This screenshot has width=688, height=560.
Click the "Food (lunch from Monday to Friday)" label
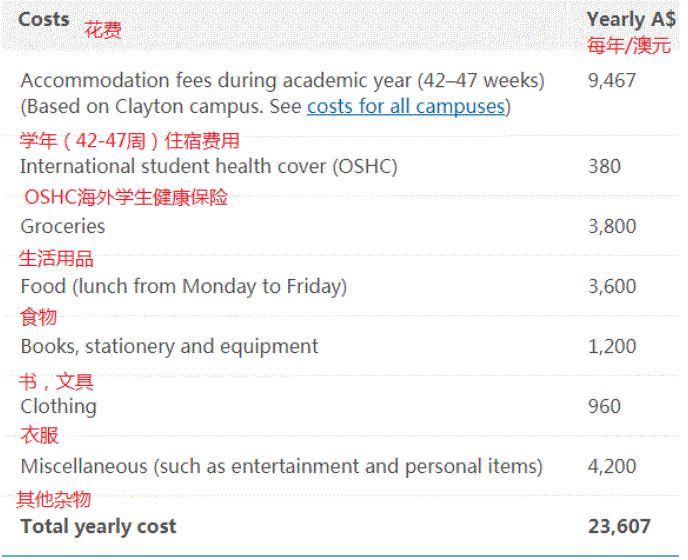click(x=183, y=287)
